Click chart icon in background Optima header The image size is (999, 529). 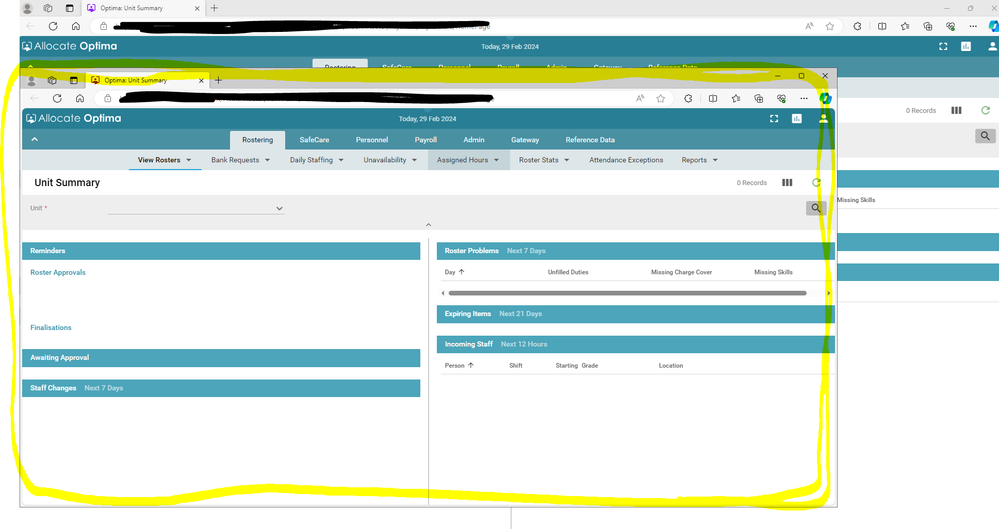click(x=966, y=47)
